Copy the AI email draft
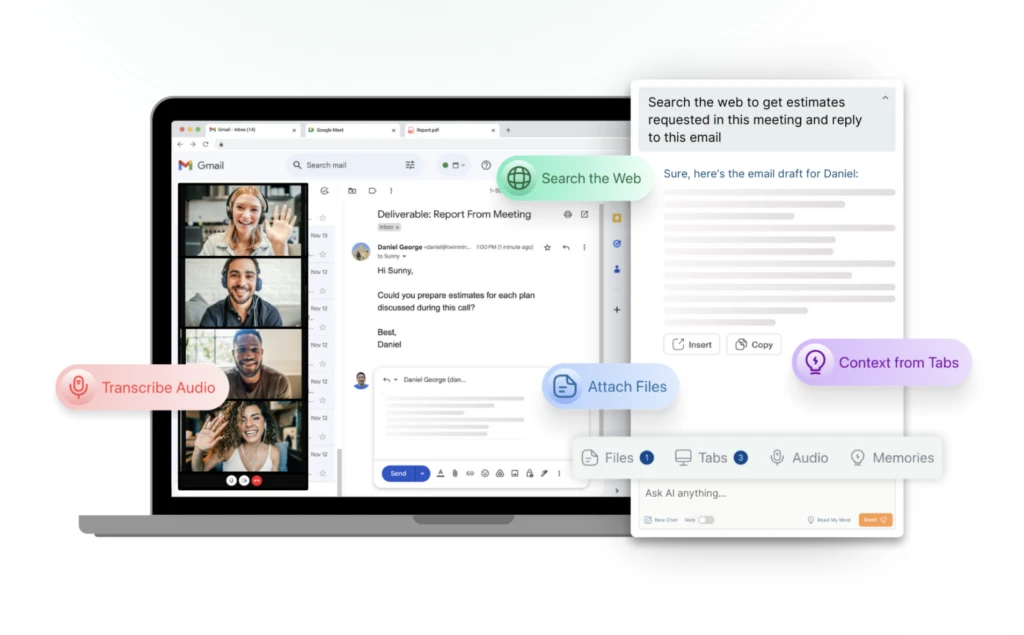Viewport: 1024px width, 635px height. point(754,344)
